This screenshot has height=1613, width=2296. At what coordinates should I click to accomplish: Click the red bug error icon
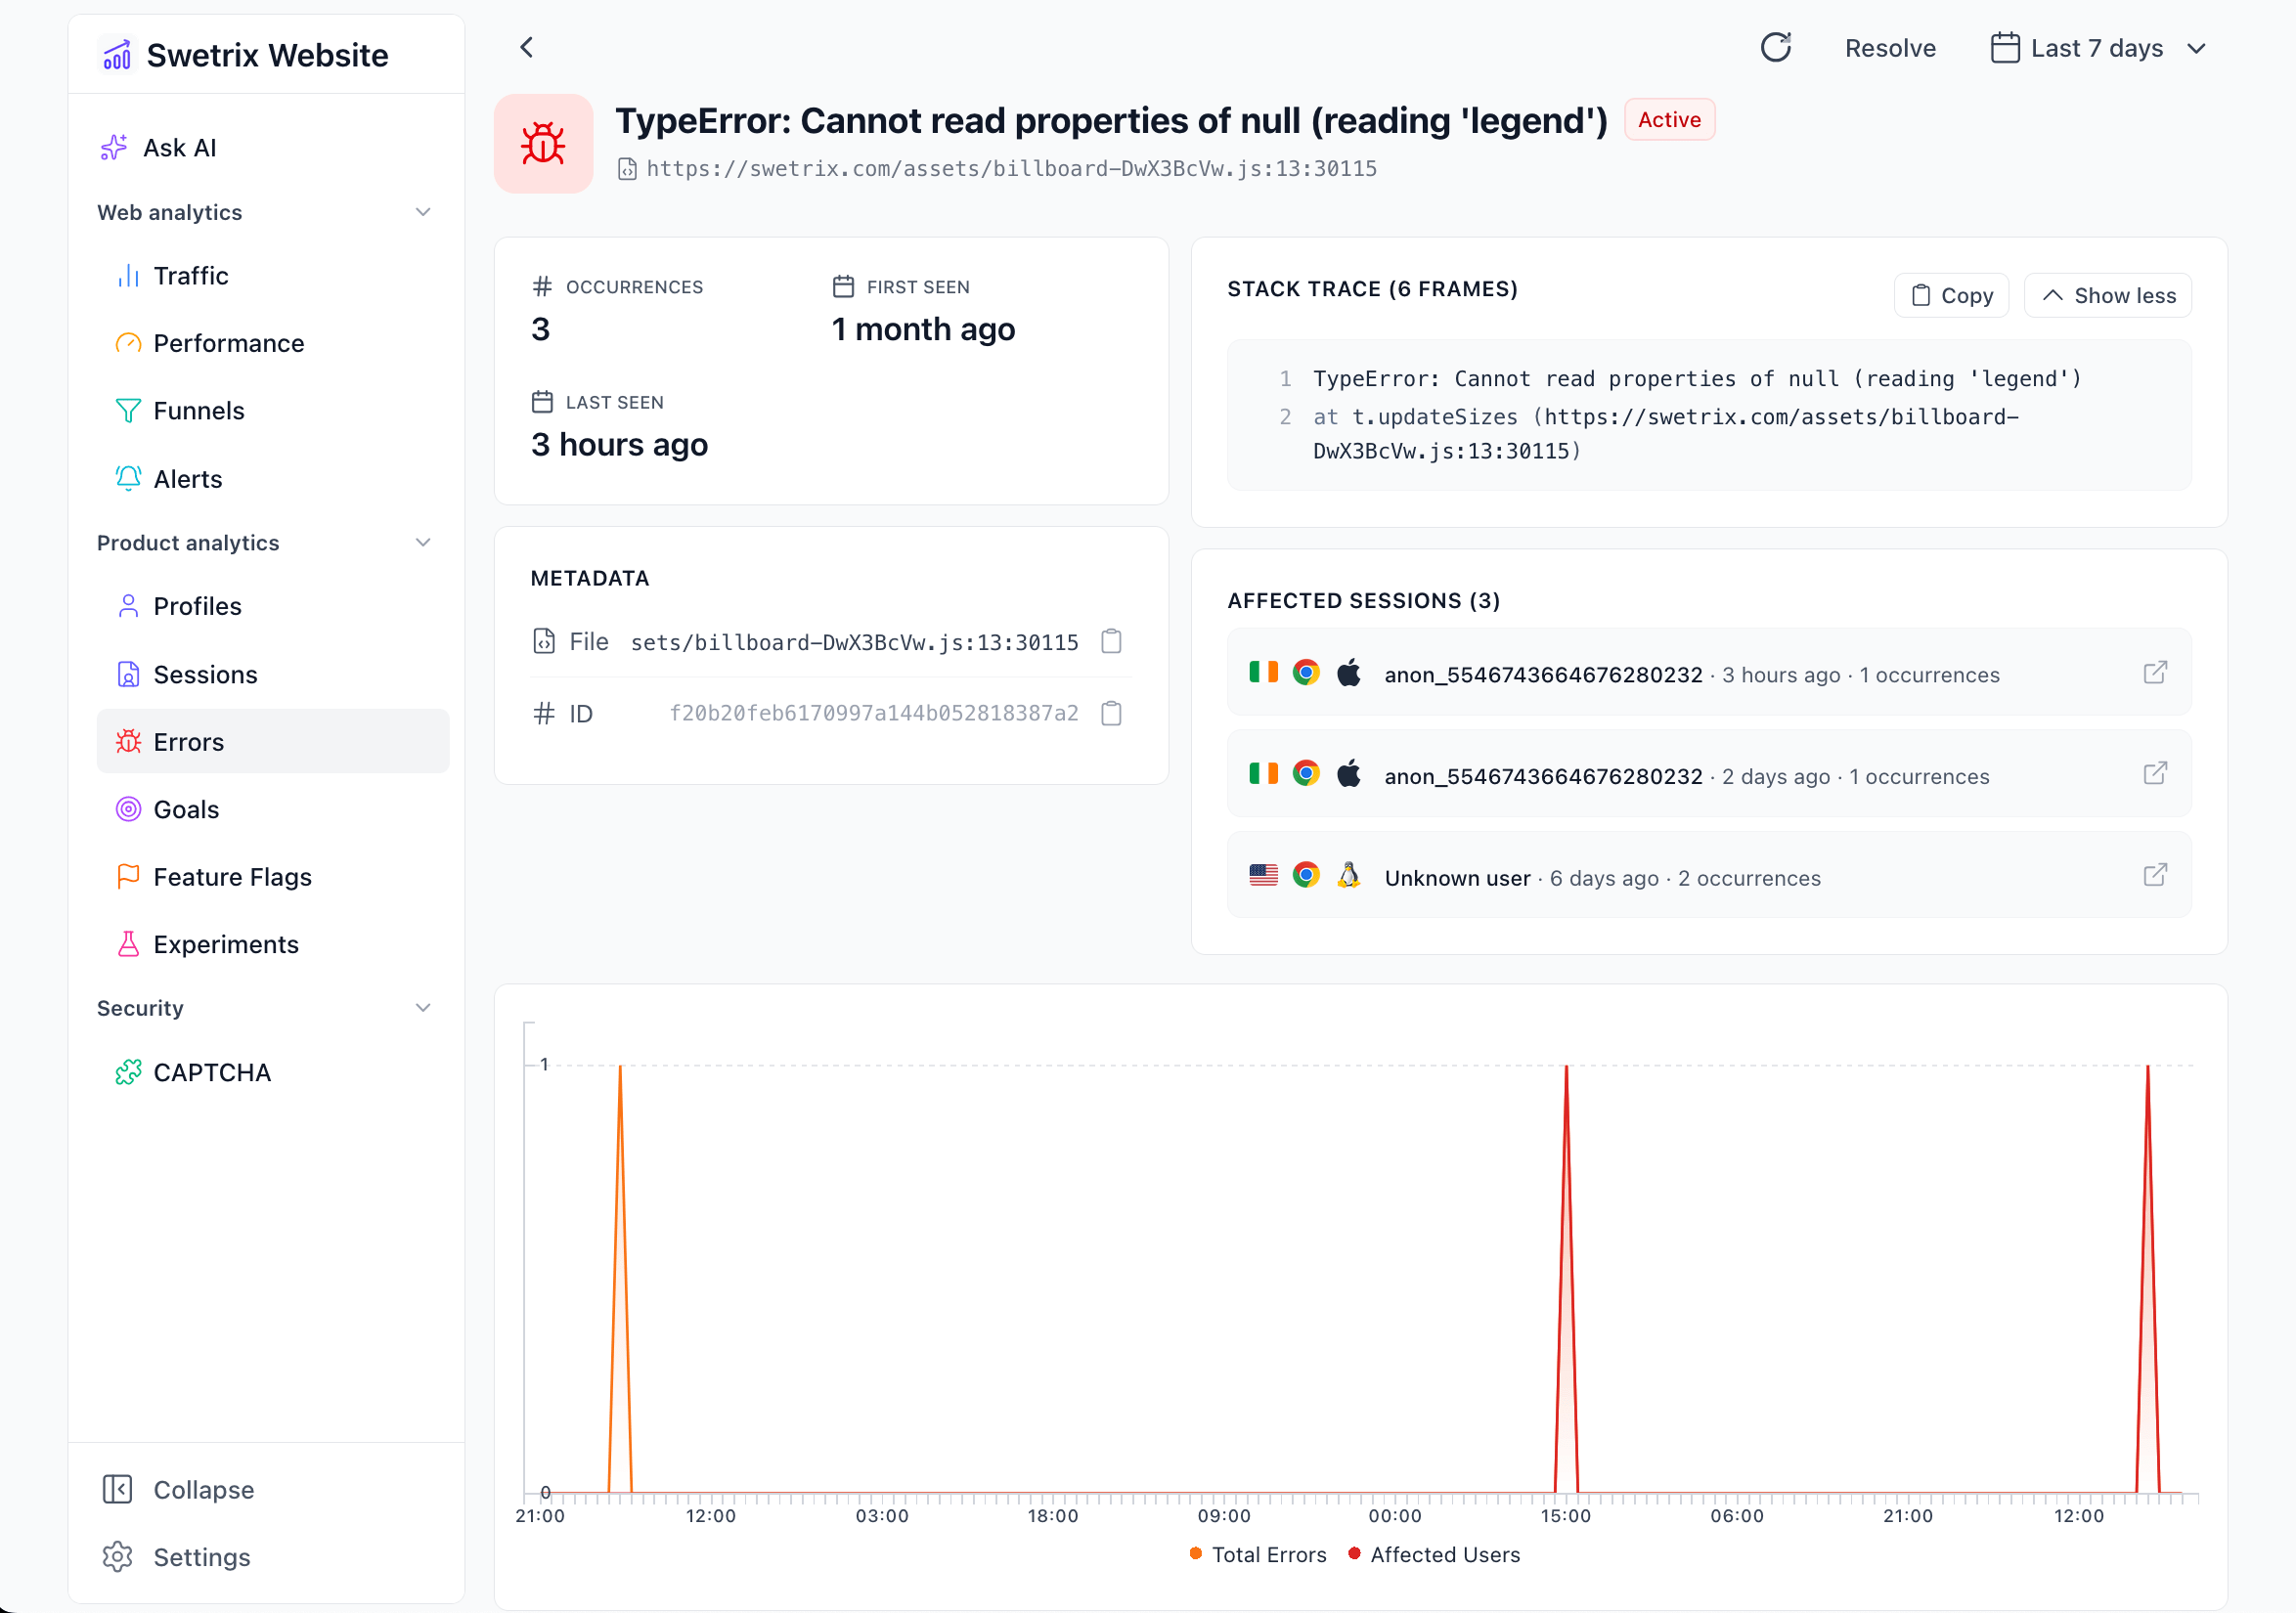[543, 143]
